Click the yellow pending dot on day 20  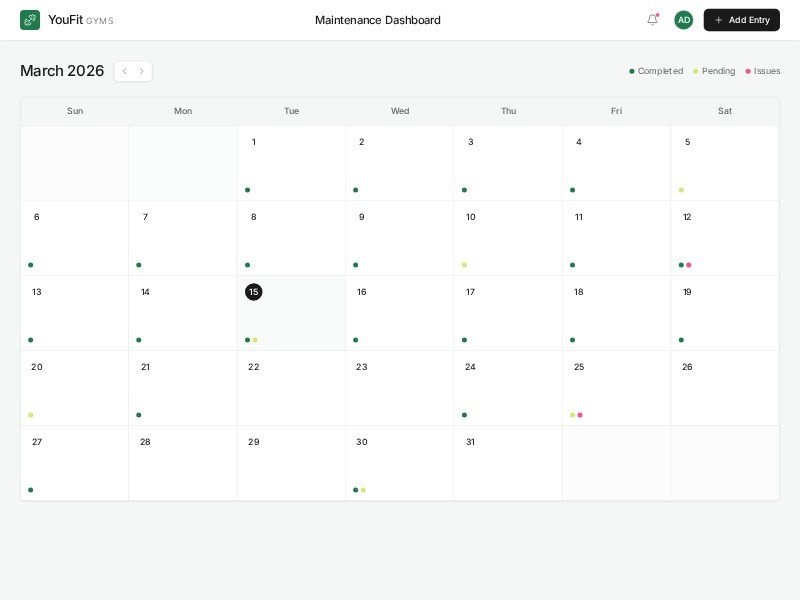coord(30,415)
